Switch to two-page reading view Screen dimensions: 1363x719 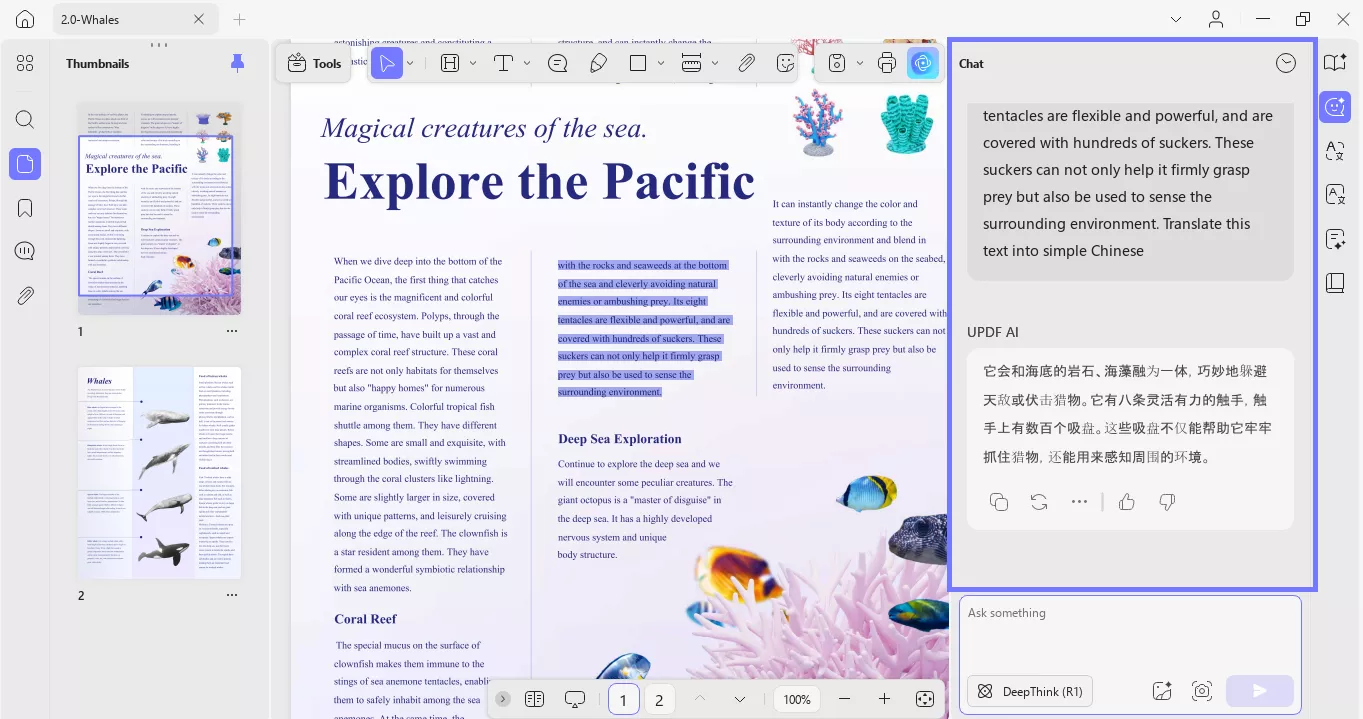tap(534, 699)
